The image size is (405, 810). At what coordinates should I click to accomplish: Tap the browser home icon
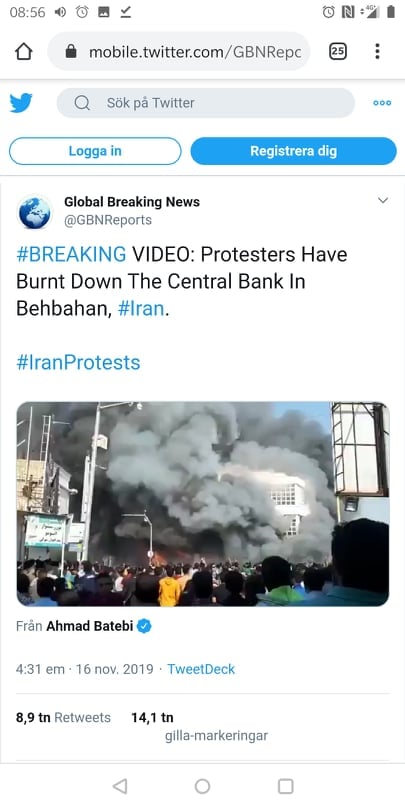point(24,51)
